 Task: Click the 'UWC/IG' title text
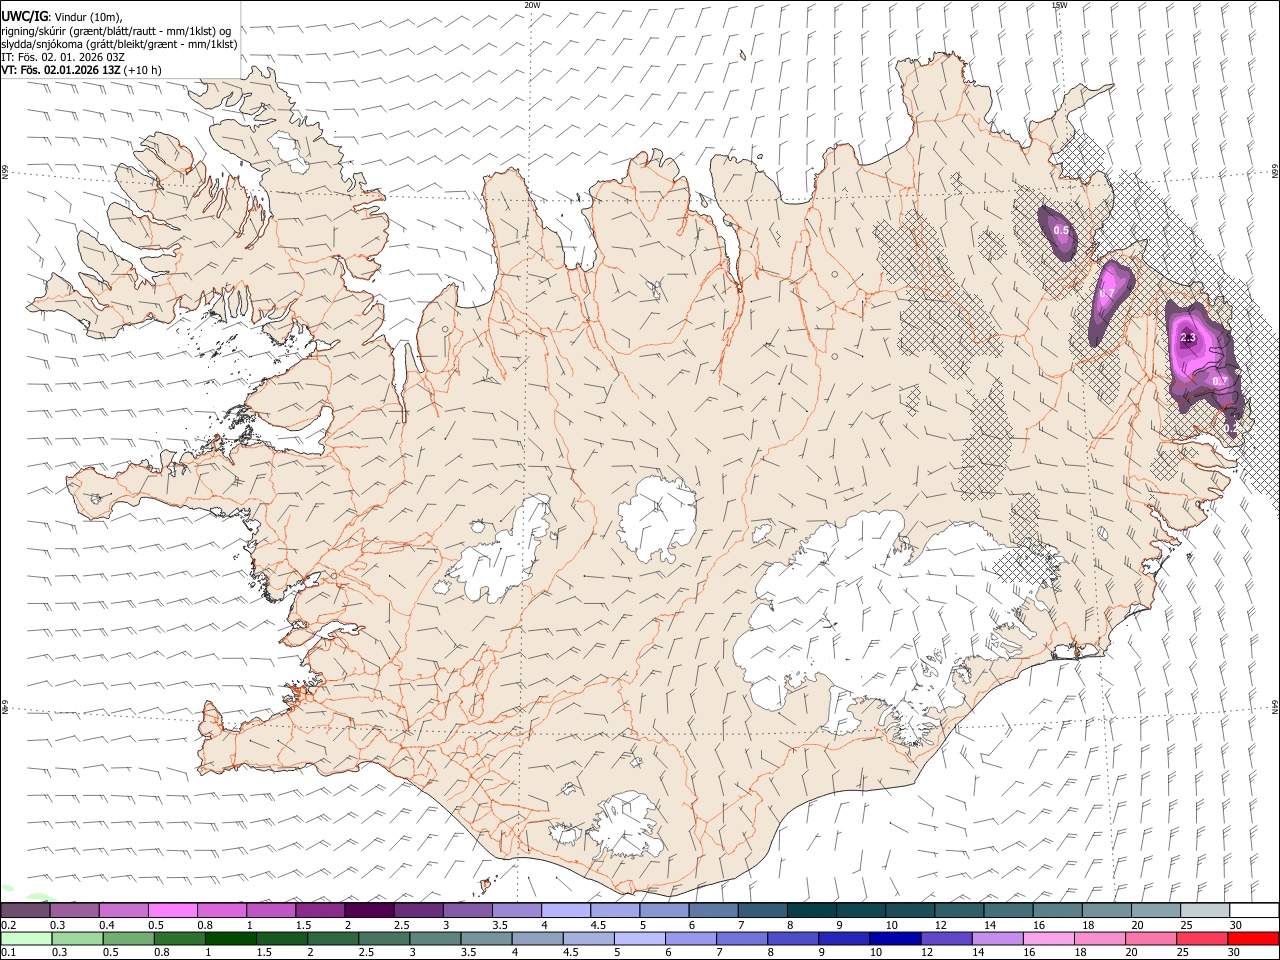(23, 15)
